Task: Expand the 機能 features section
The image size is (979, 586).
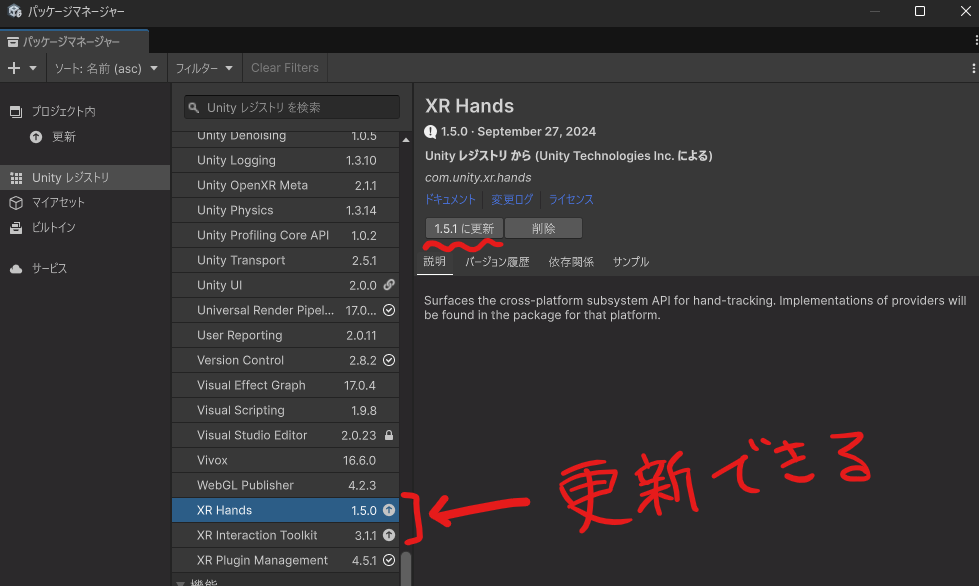Action: 180,583
